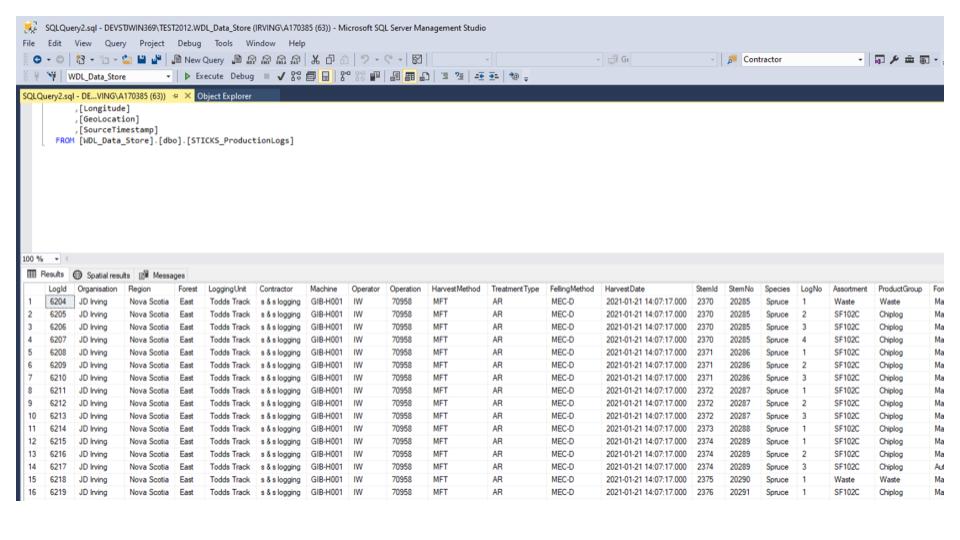Select the LogId cell 6204

coord(59,302)
